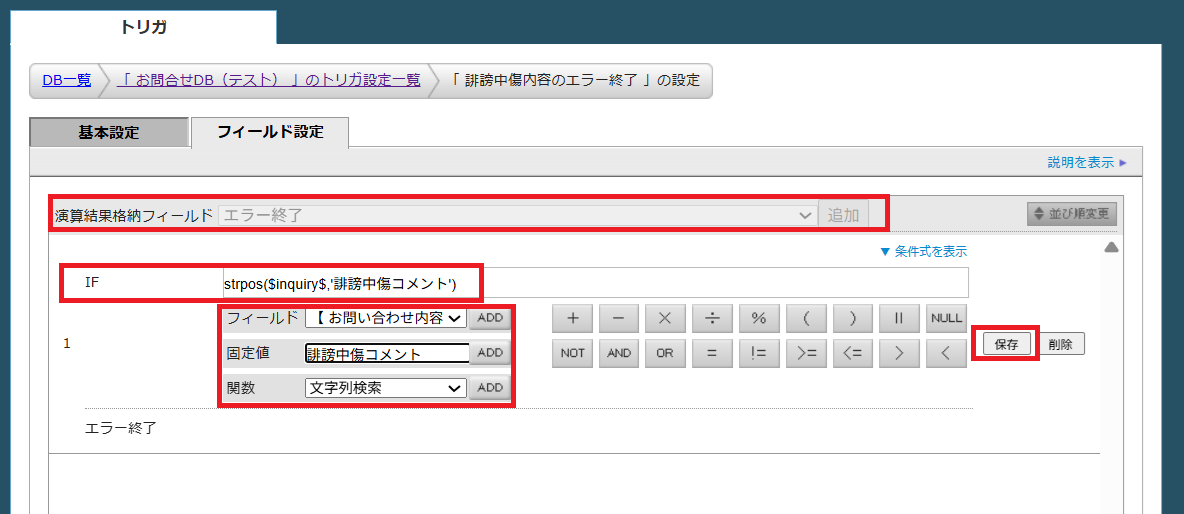Expand 条件式を表示
Screen dimensions: 1184x514
tap(923, 251)
